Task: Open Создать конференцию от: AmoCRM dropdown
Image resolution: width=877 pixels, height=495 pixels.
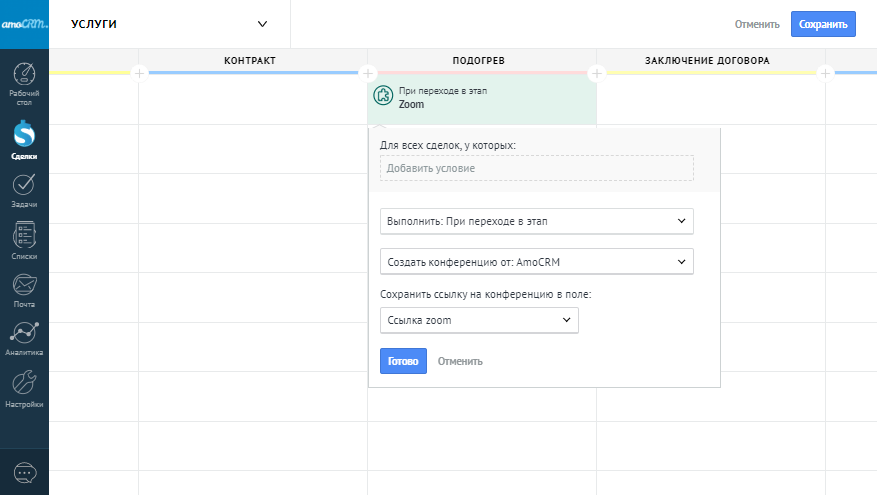Action: [537, 262]
